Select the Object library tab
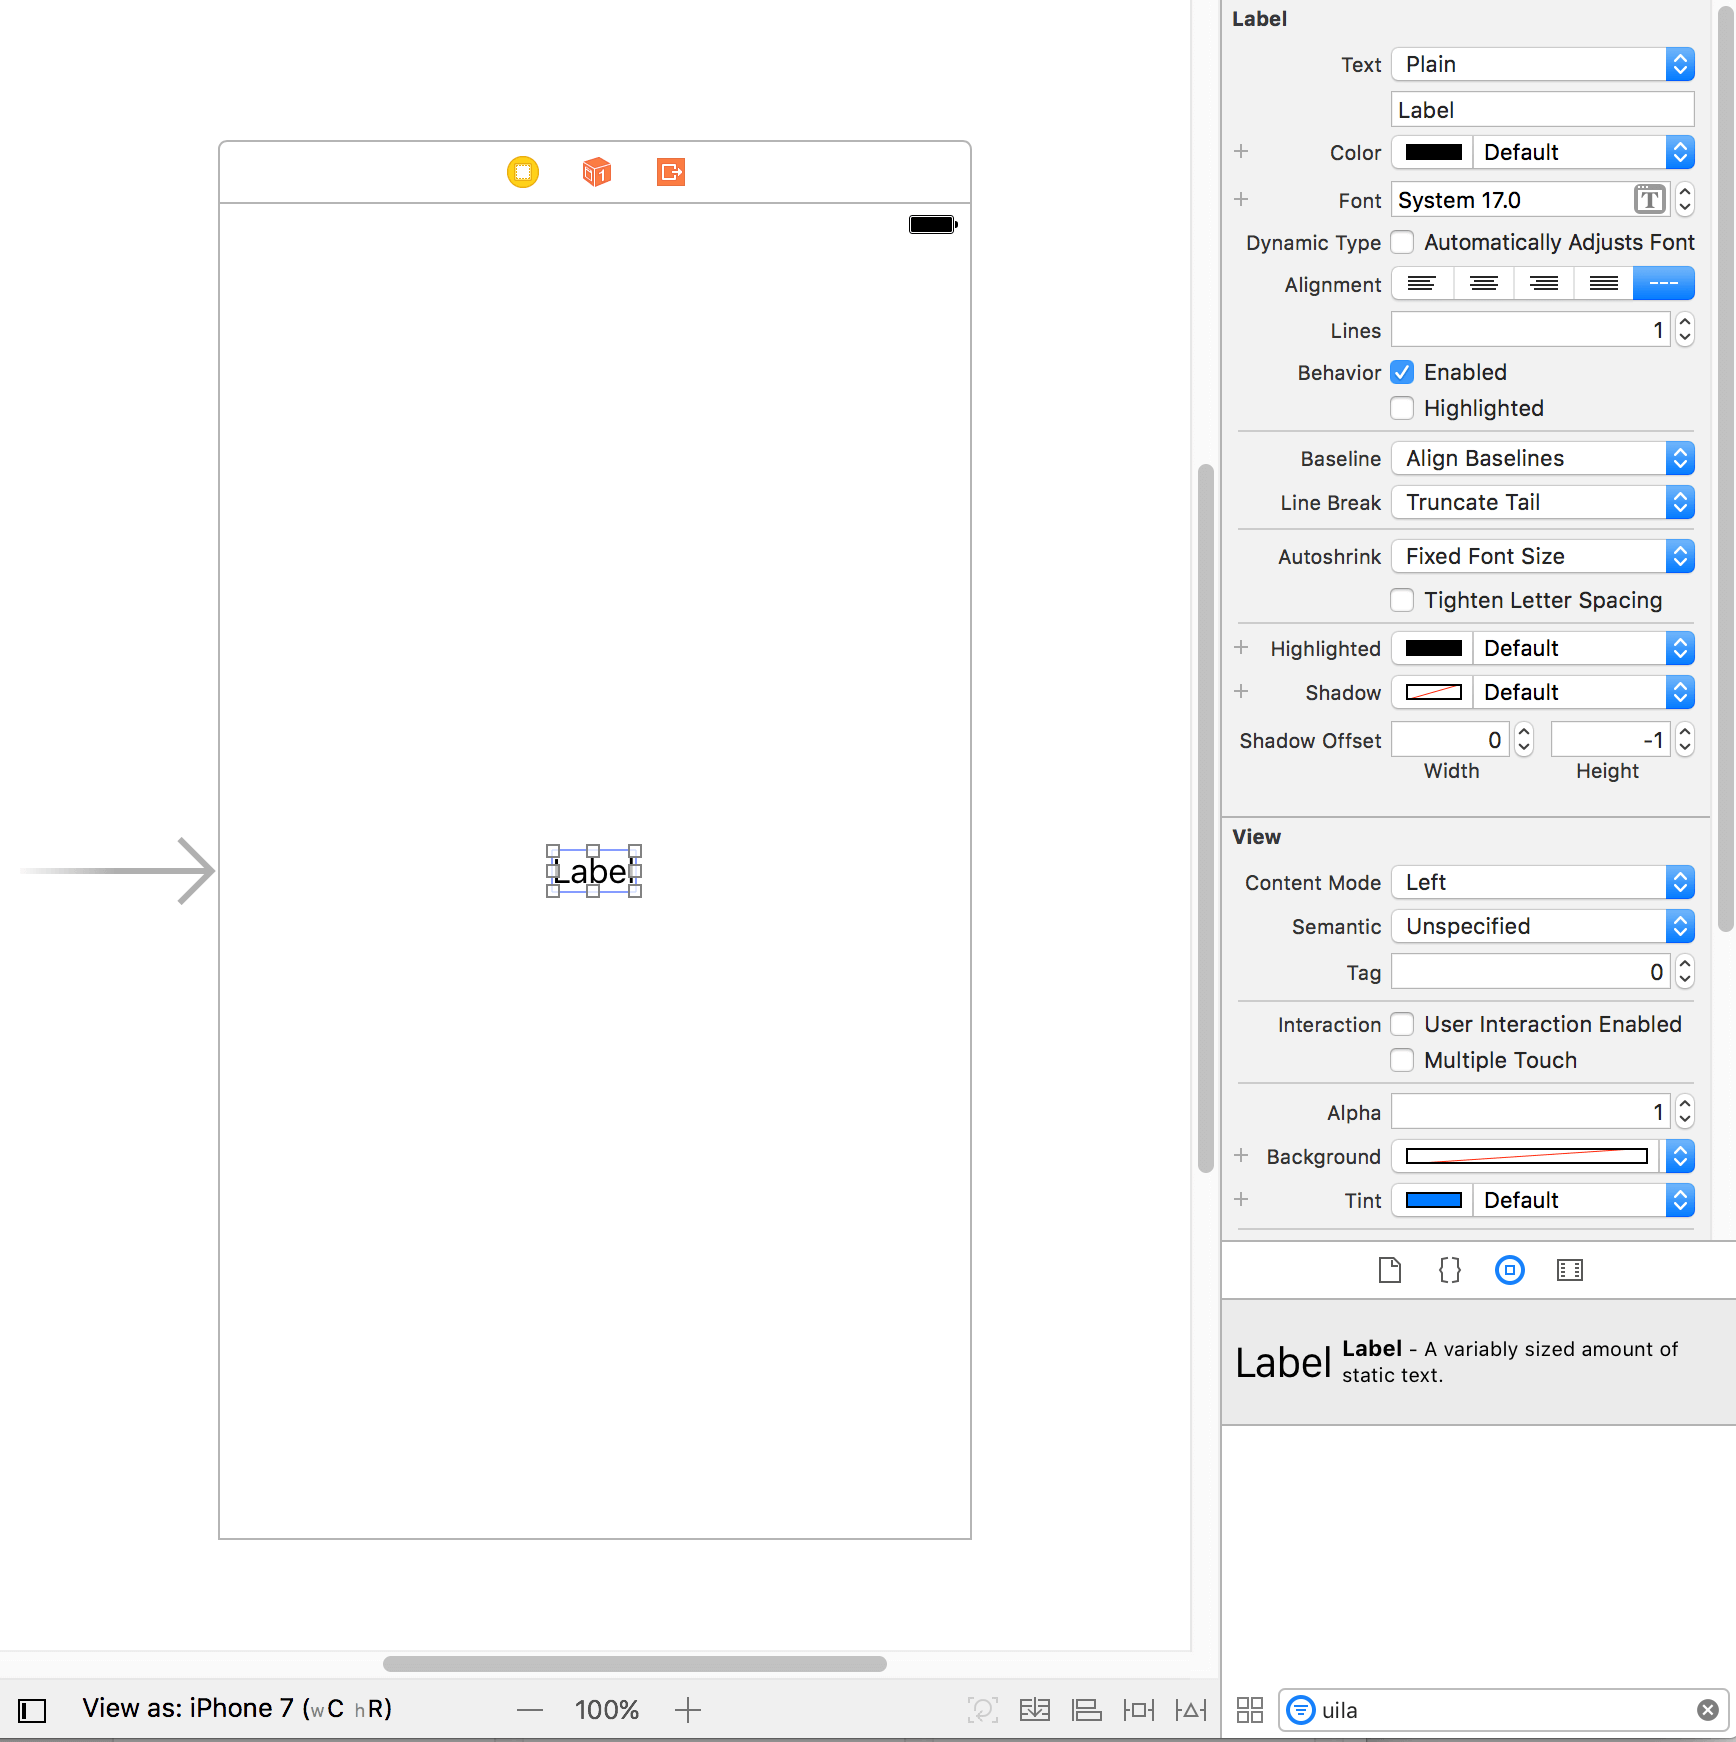This screenshot has height=1742, width=1736. pos(1510,1270)
